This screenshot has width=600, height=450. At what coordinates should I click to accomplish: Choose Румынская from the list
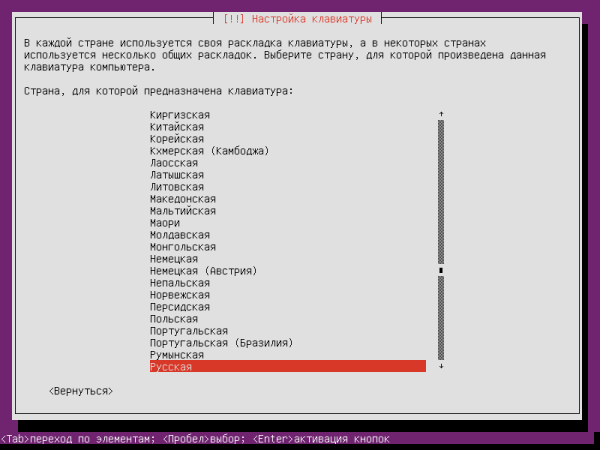(x=177, y=355)
